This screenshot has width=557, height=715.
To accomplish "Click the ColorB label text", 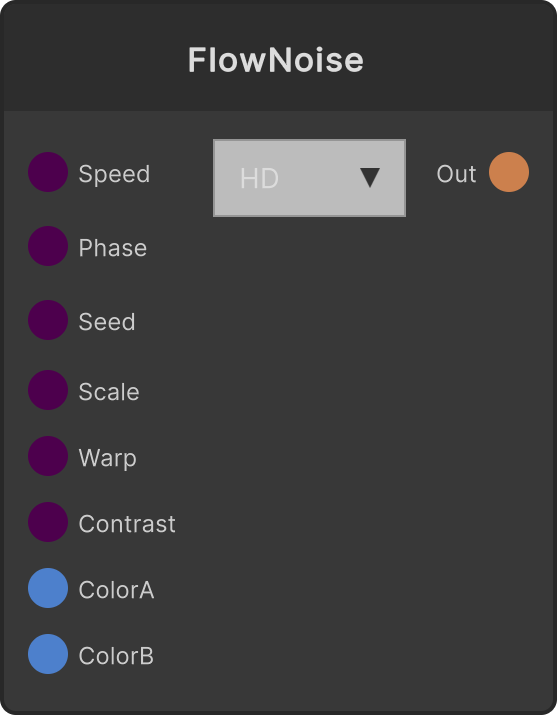I will tap(116, 656).
